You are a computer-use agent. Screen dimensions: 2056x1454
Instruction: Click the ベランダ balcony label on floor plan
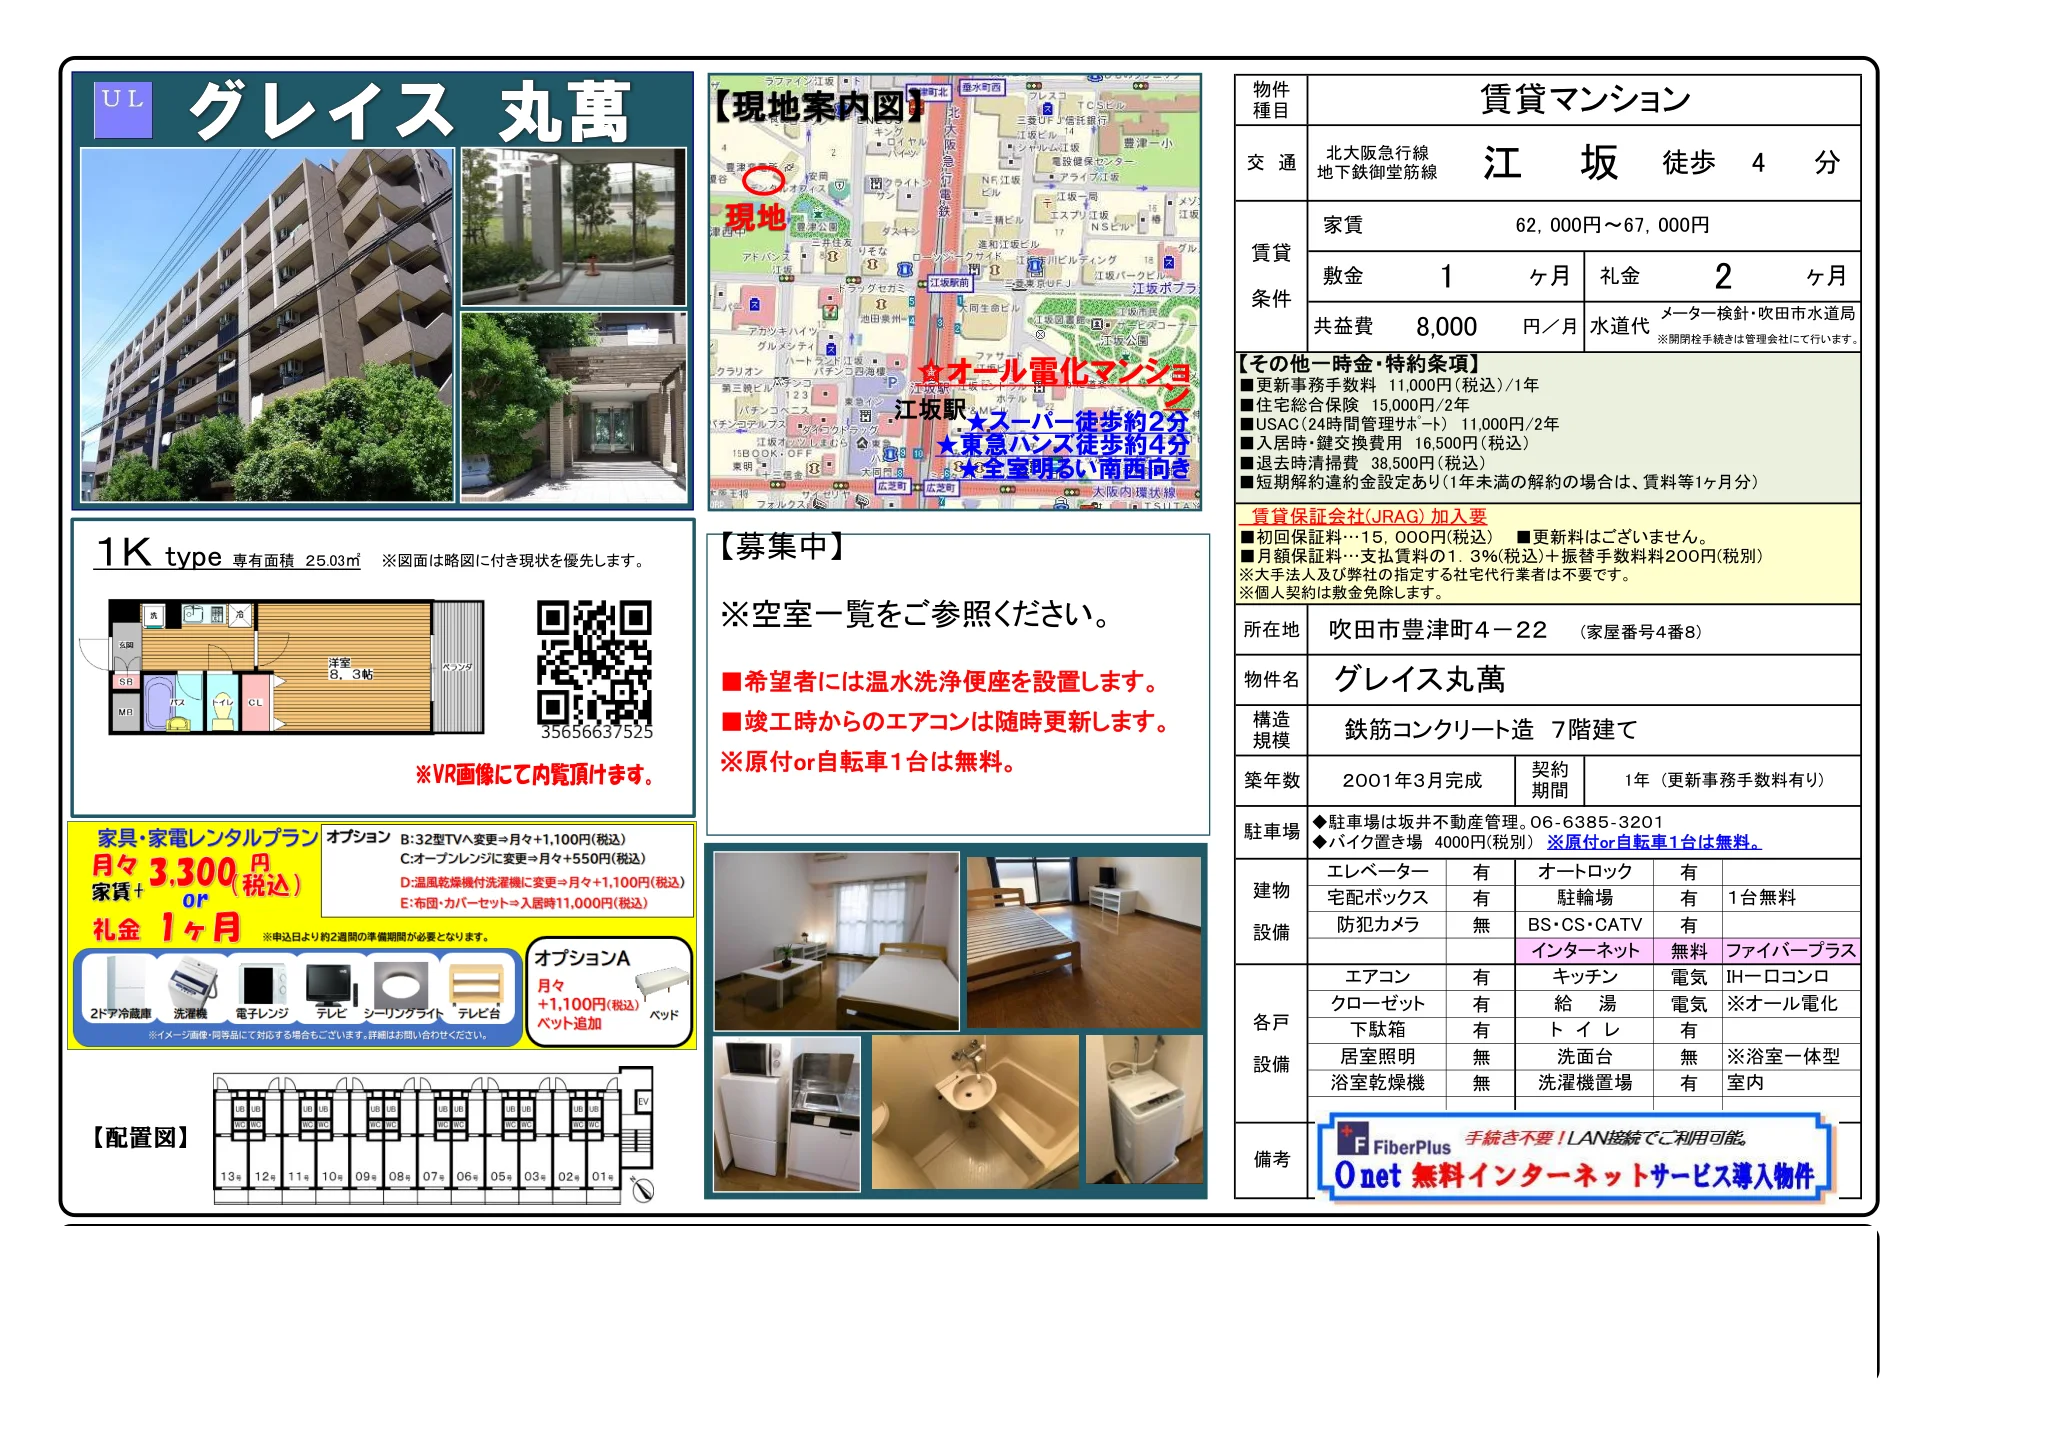coord(458,667)
